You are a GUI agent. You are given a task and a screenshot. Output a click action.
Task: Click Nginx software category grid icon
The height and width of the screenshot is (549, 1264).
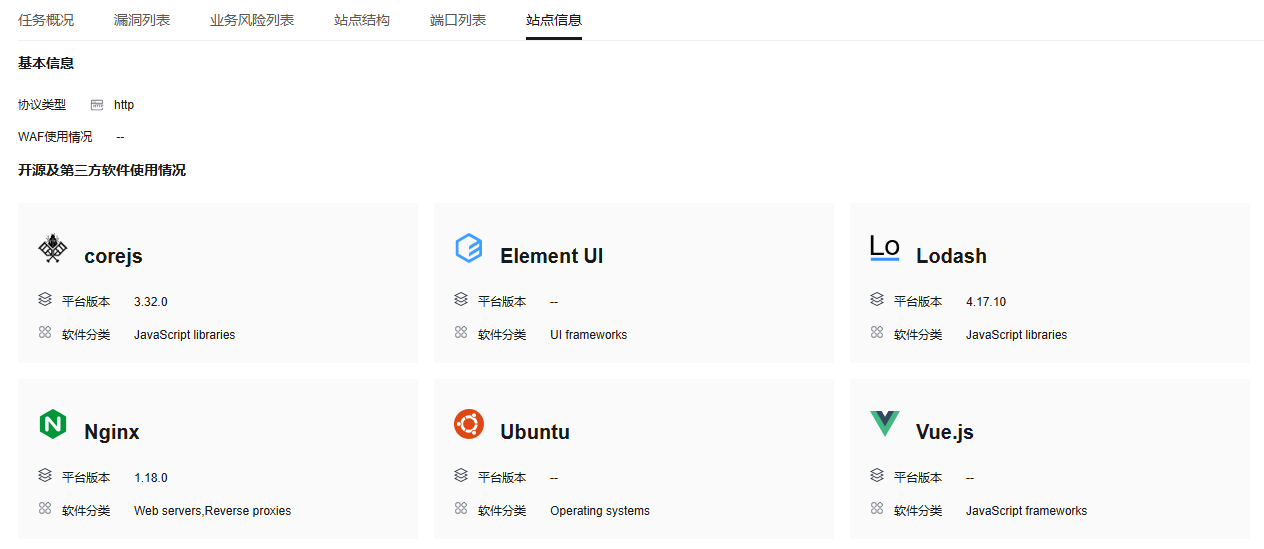(45, 508)
